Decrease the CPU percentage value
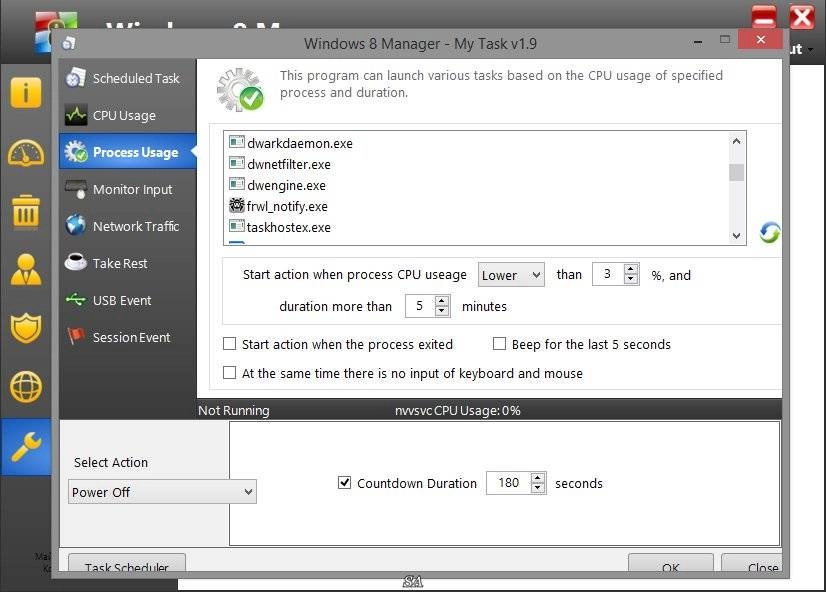 coord(631,280)
